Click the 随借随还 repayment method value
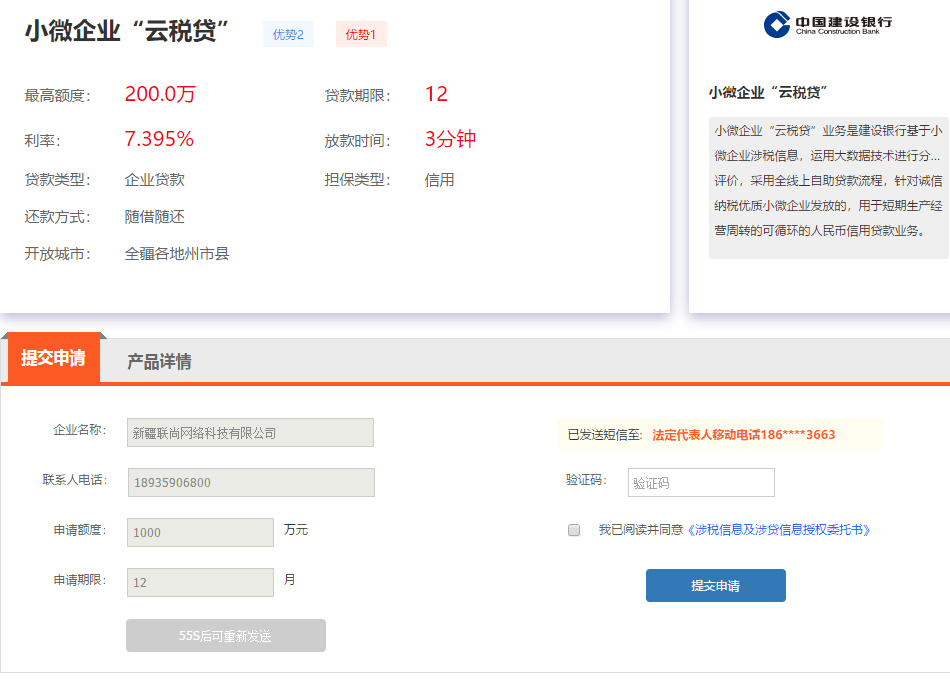950x682 pixels. pos(154,217)
